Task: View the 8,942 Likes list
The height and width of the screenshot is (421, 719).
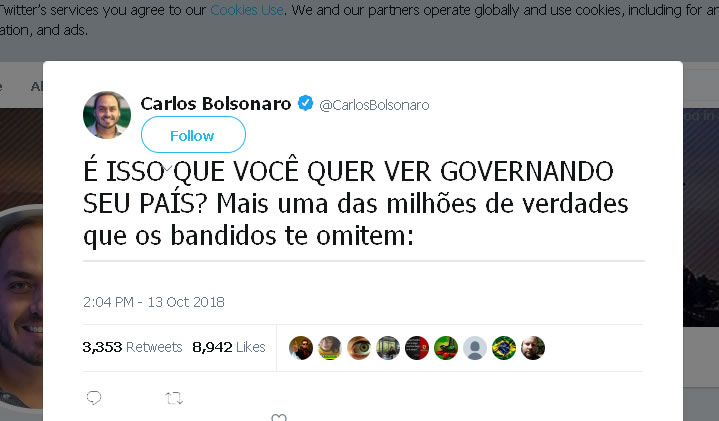Action: tap(229, 347)
